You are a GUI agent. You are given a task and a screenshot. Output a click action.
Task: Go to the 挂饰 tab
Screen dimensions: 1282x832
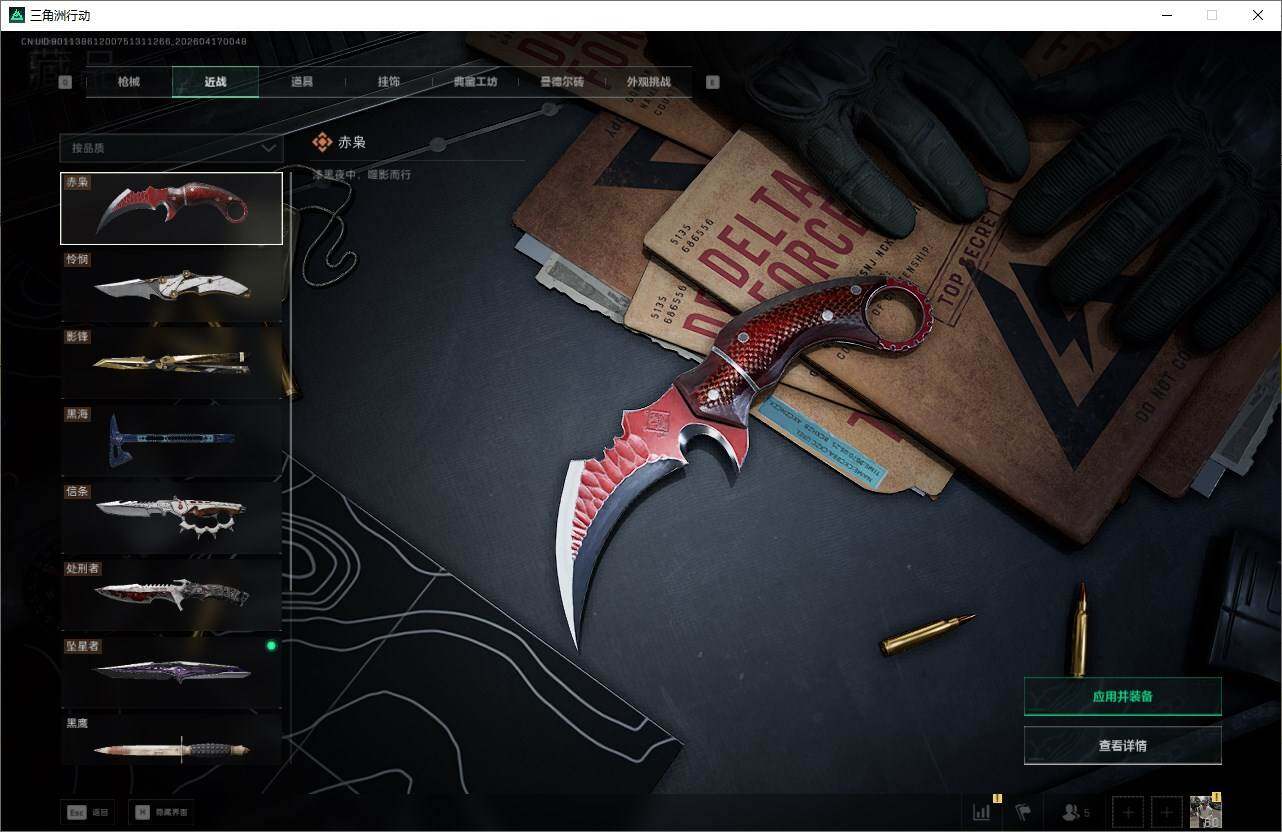pos(389,82)
